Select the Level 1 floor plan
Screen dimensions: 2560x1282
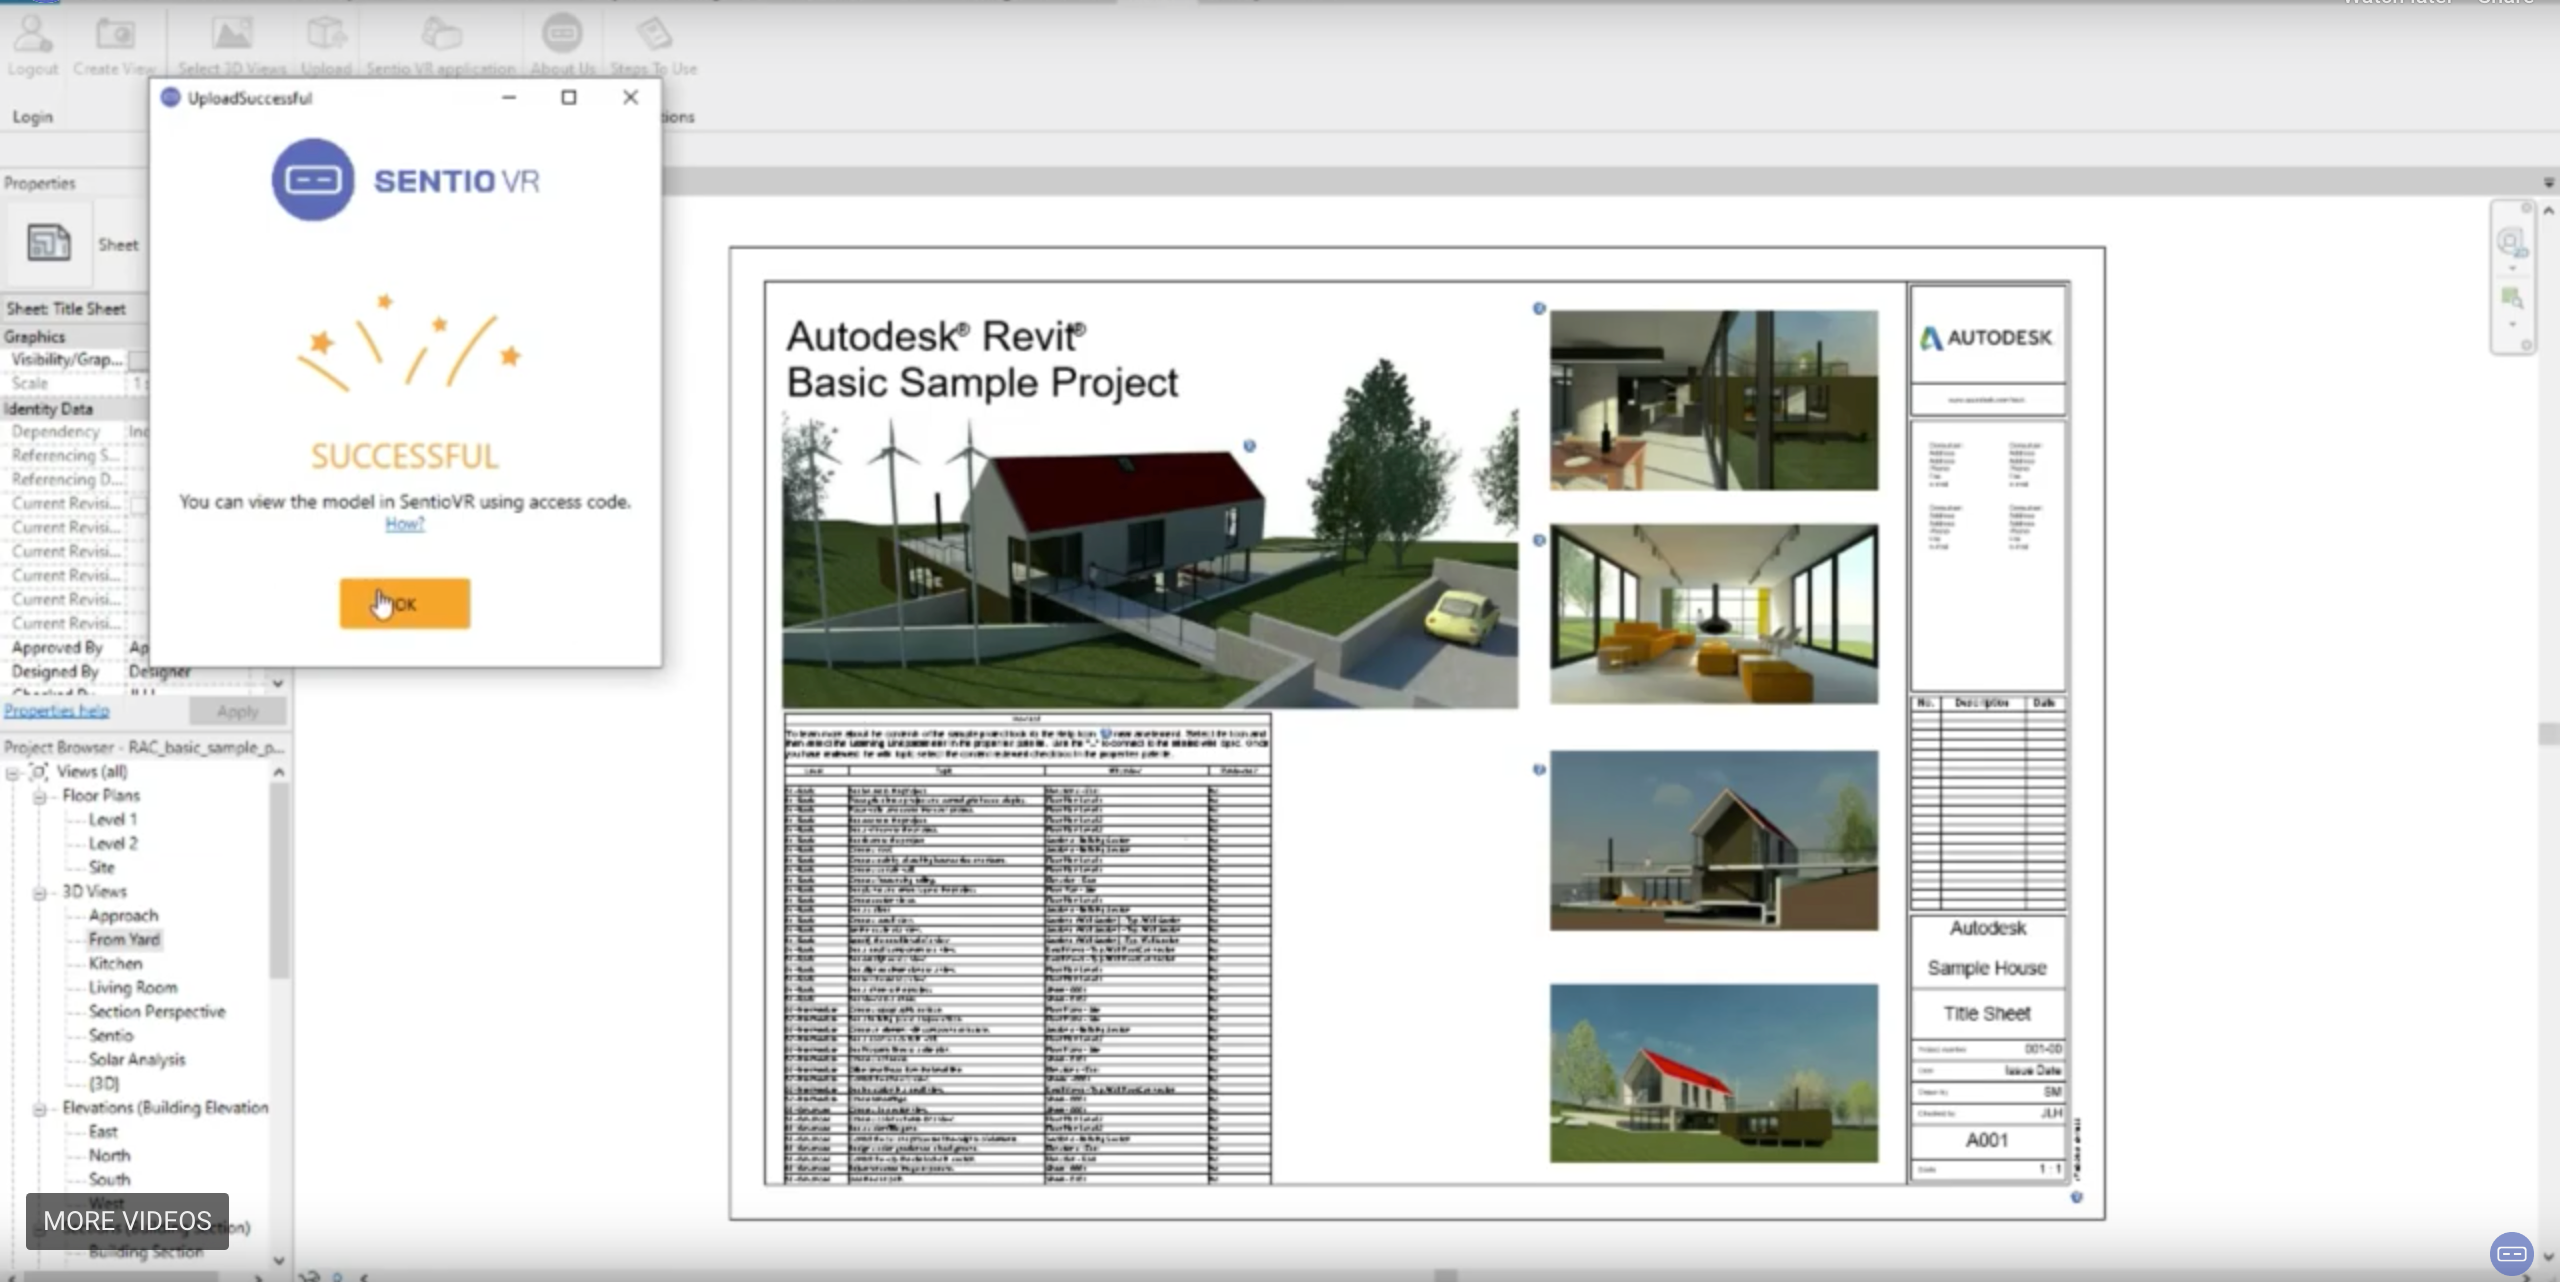click(113, 820)
